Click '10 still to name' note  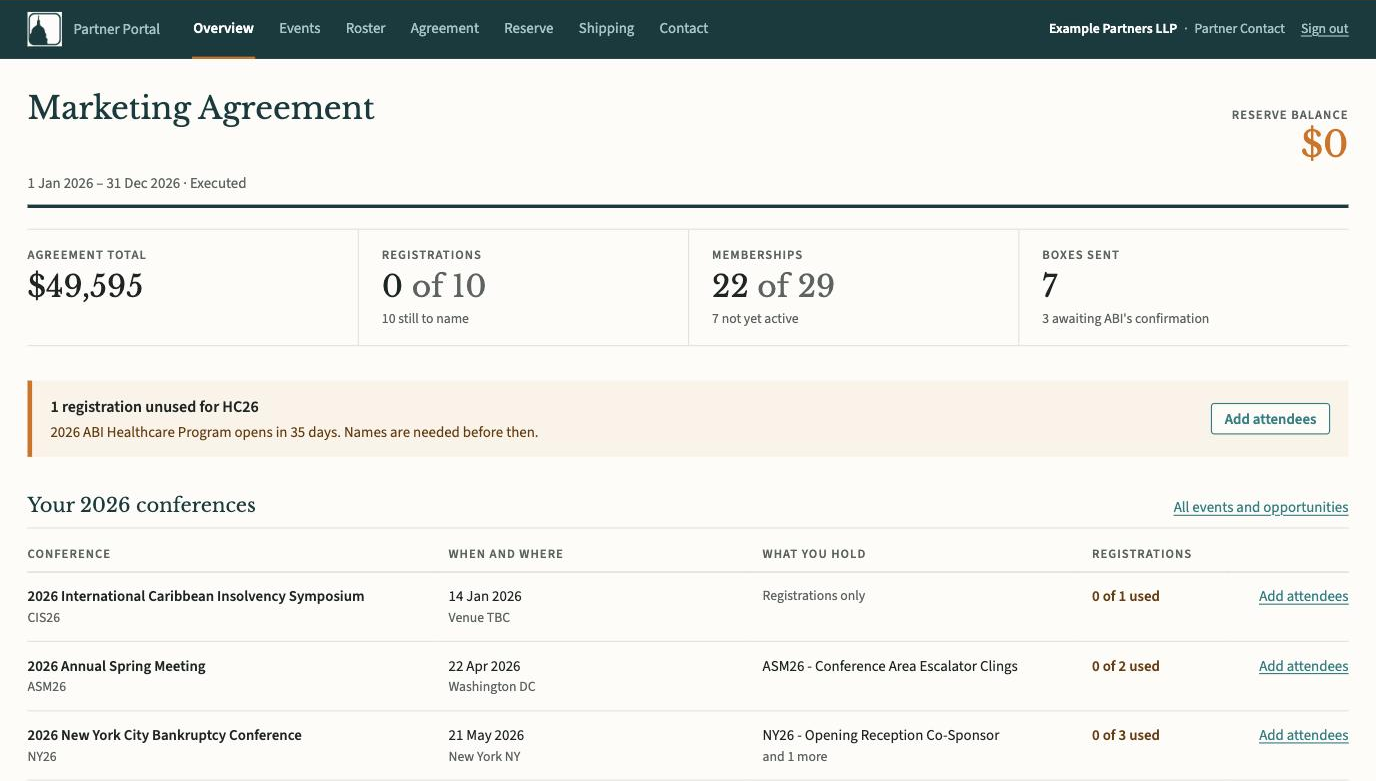coord(425,319)
